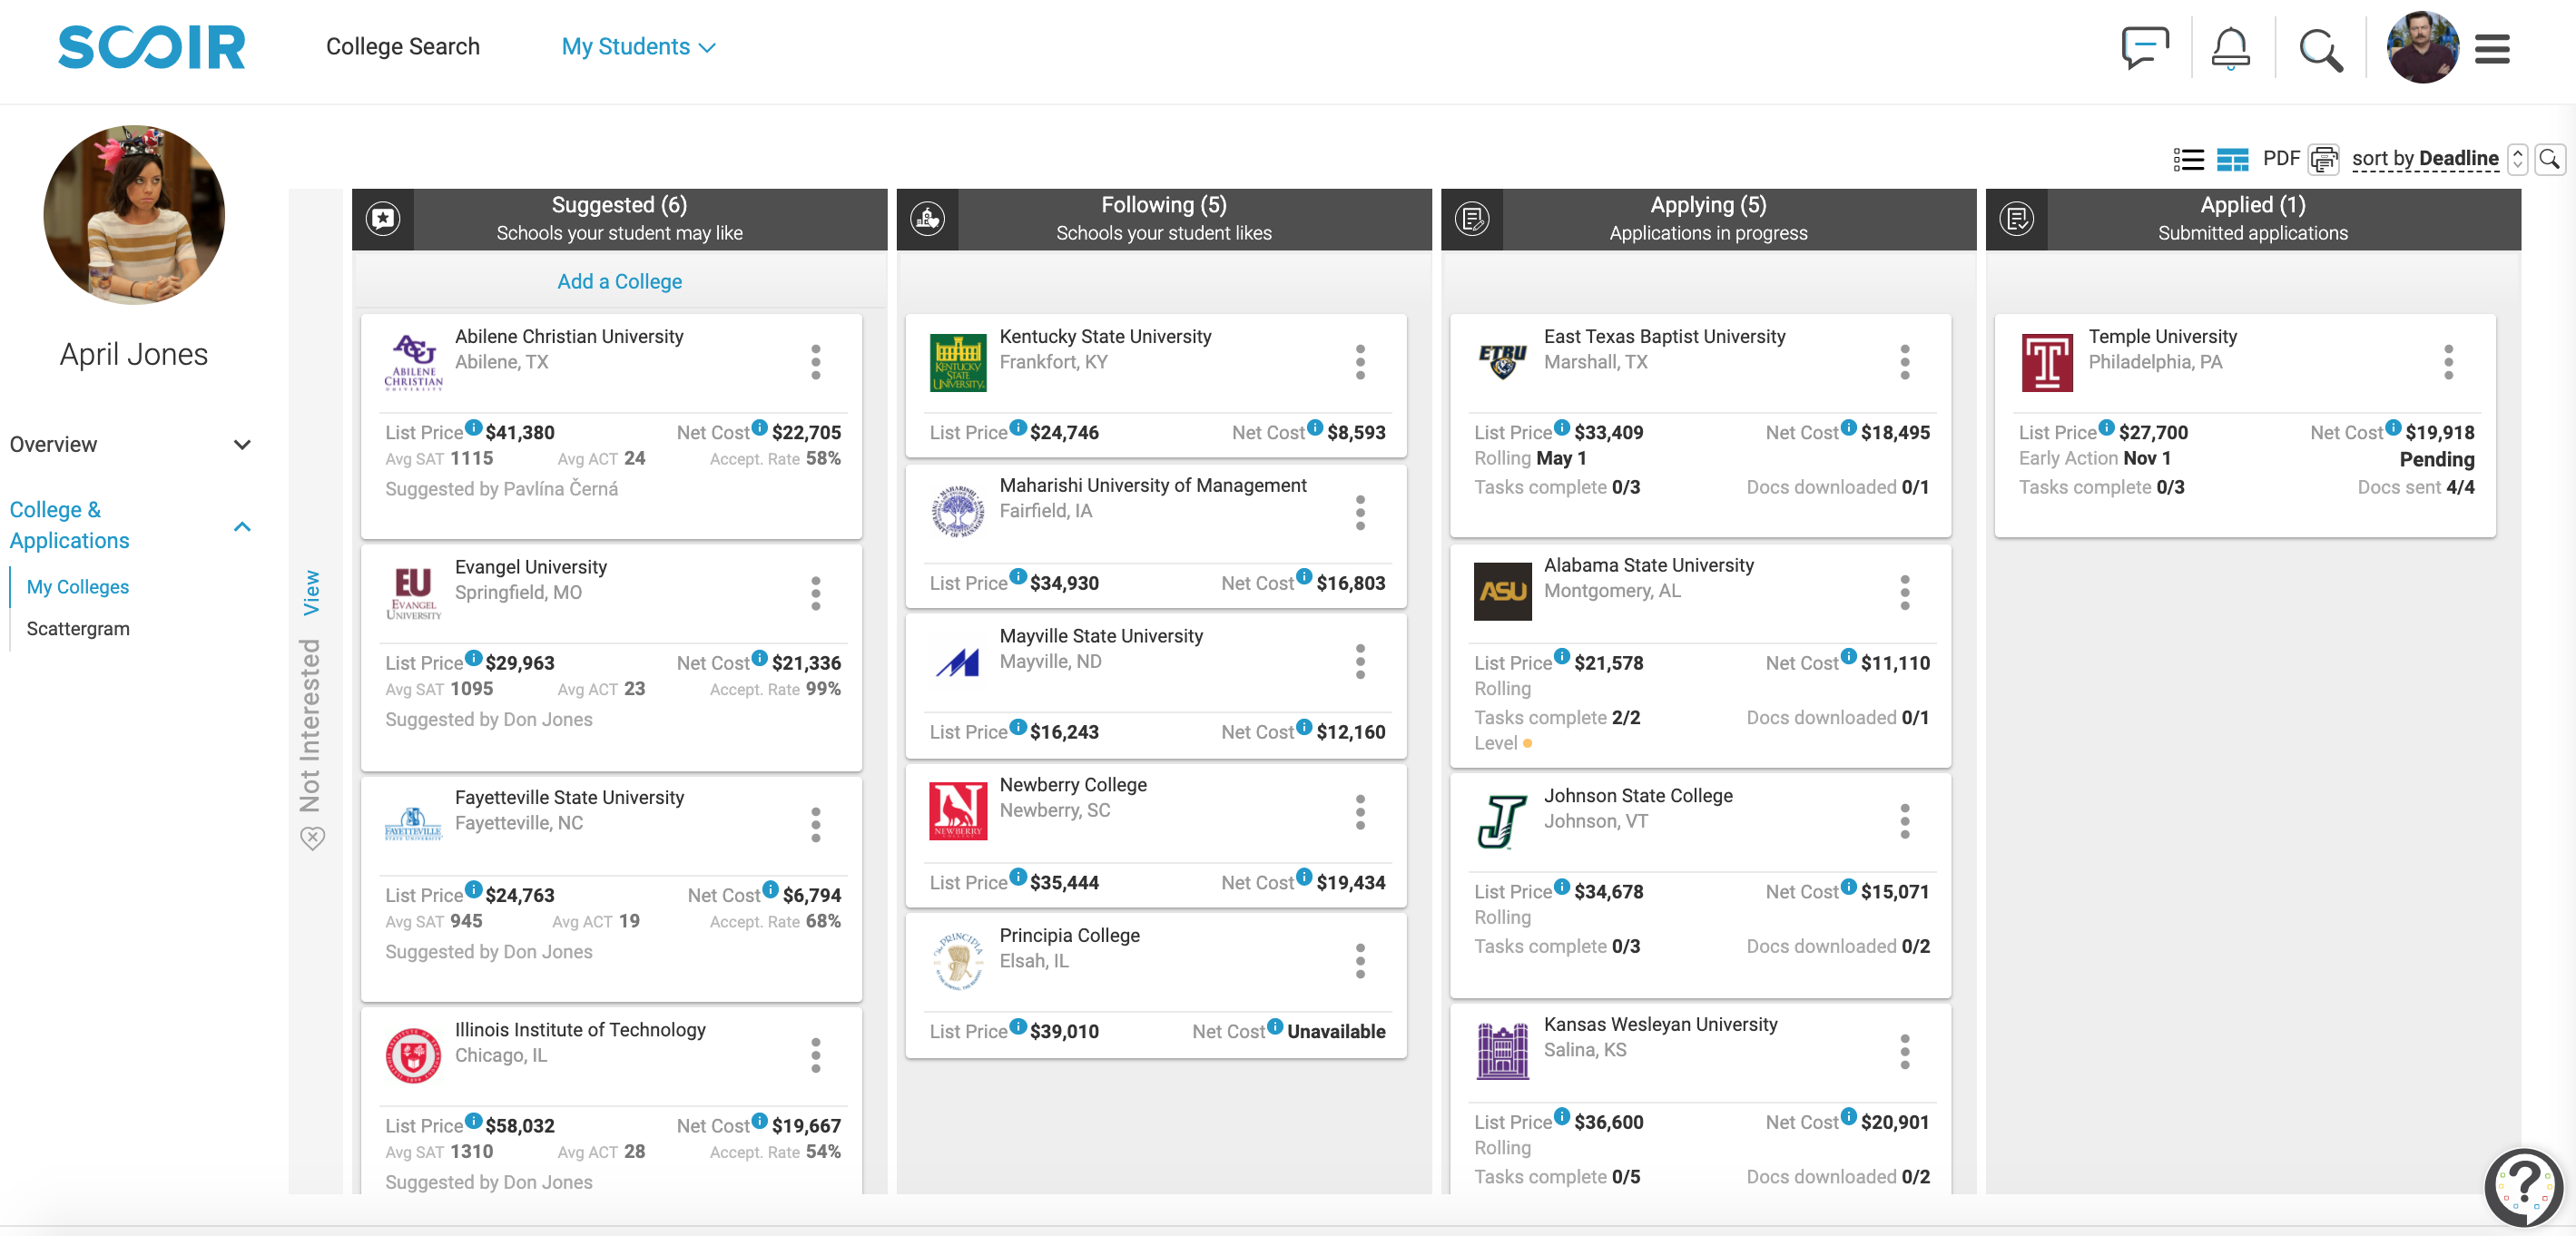The height and width of the screenshot is (1236, 2576).
Task: Open Principia College options menu
Action: [x=1360, y=961]
